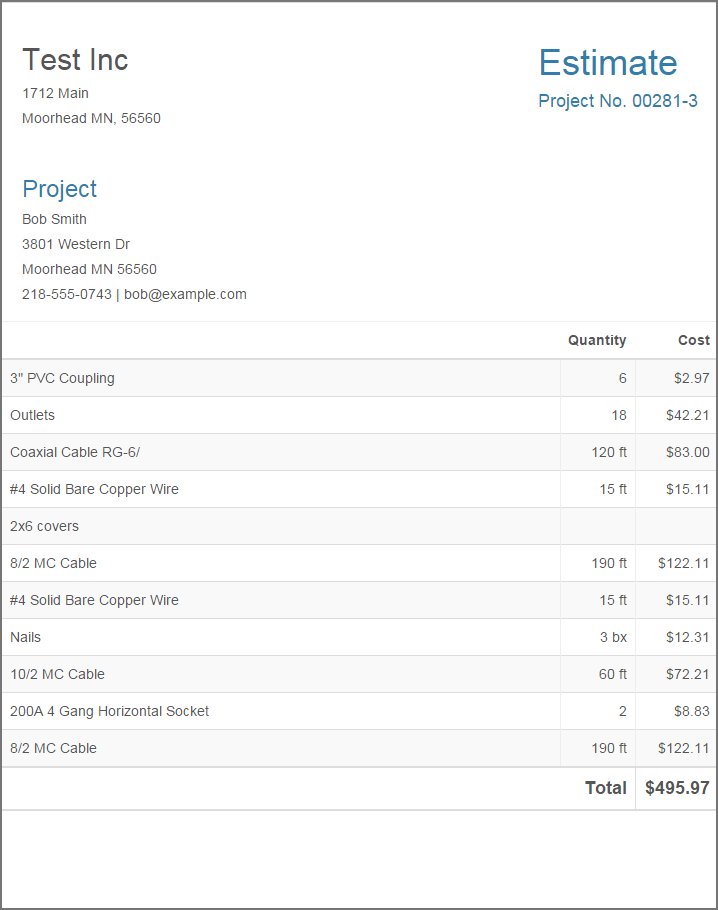Click the Cost column header

694,340
